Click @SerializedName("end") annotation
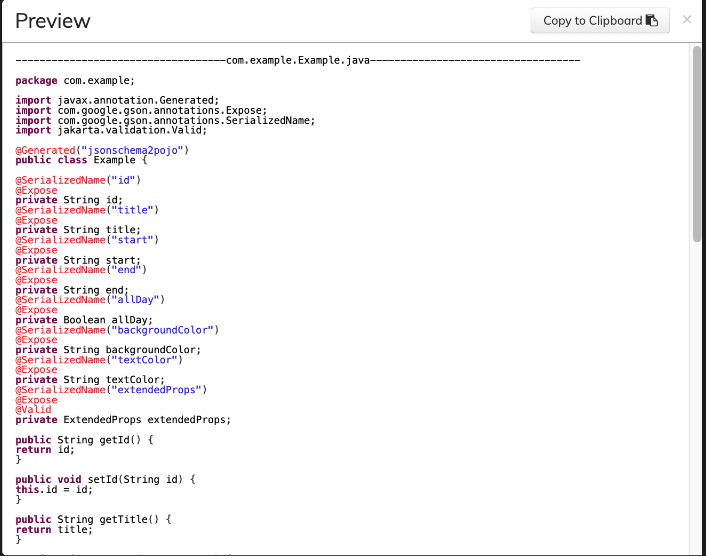Viewport: 706px width, 556px height. click(x=81, y=270)
